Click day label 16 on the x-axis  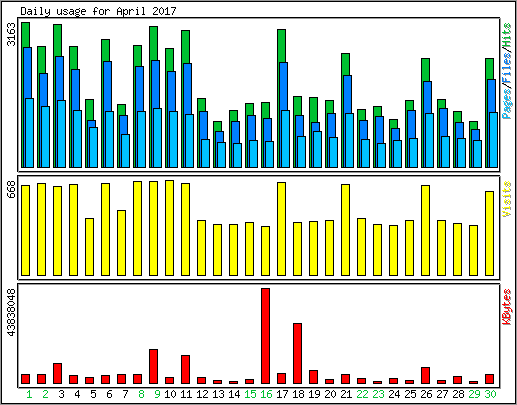pos(266,394)
